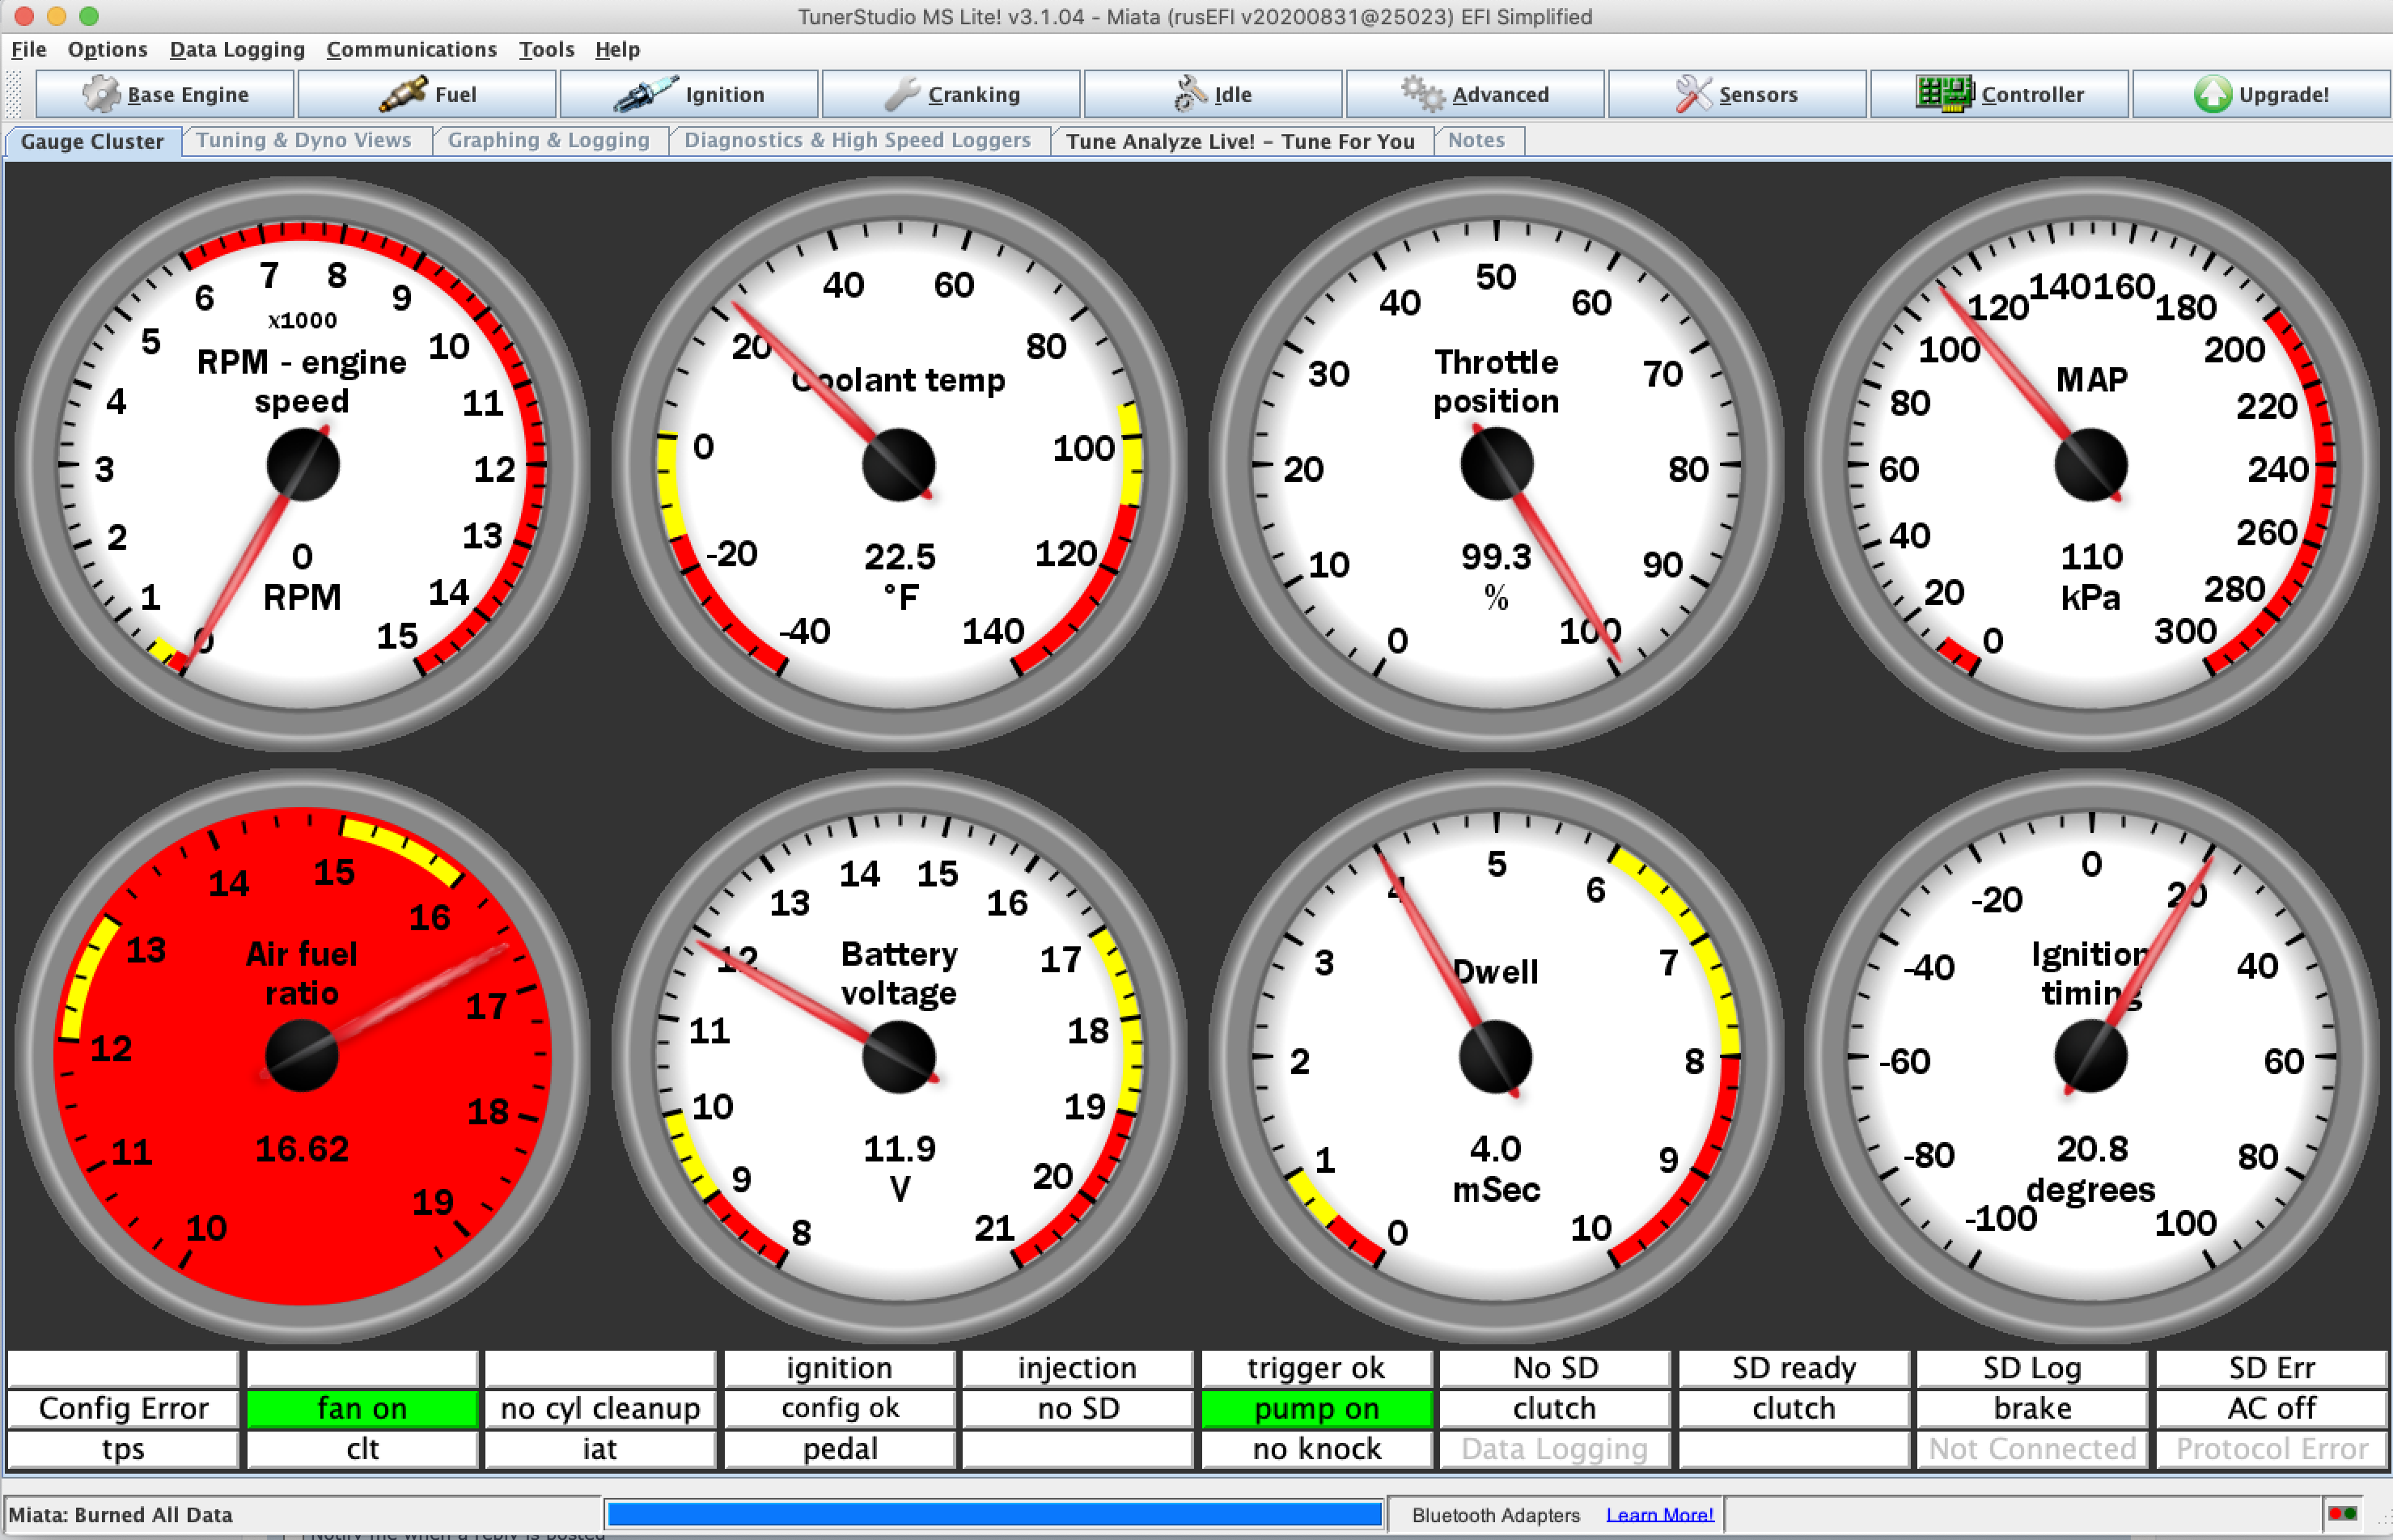Click the Controller circuit board icon
The image size is (2393, 1540).
[1944, 94]
